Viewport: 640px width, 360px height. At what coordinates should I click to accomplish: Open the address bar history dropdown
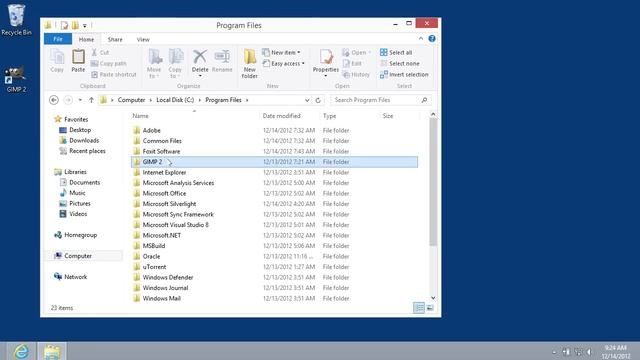point(307,100)
